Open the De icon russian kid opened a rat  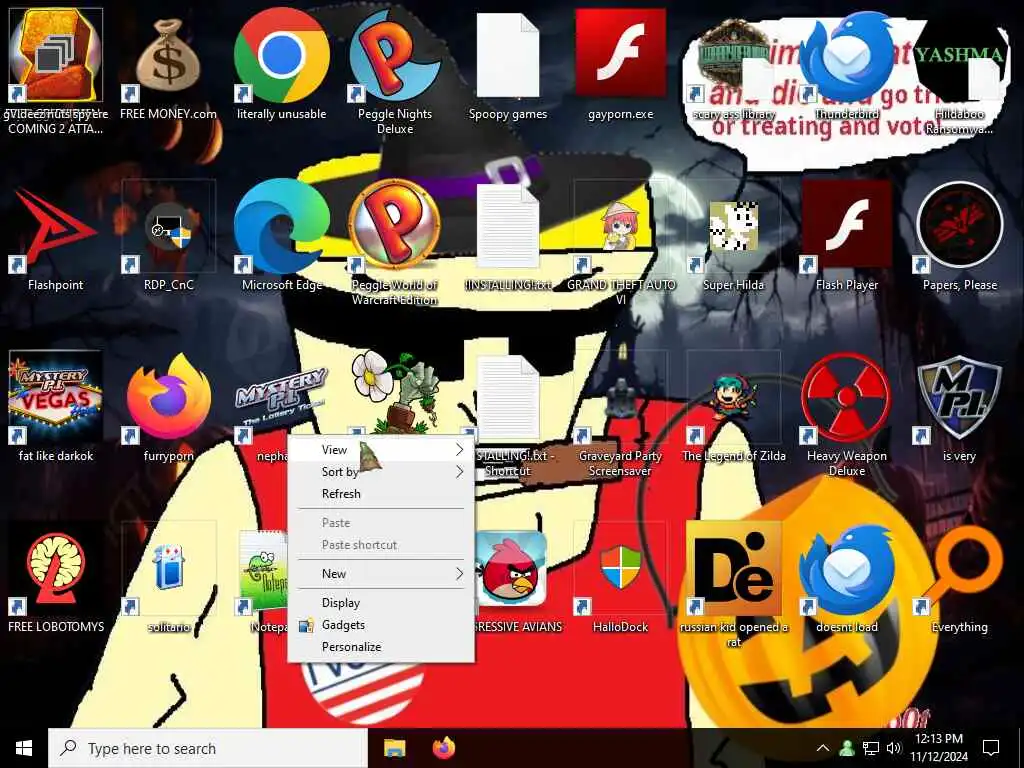tap(733, 573)
